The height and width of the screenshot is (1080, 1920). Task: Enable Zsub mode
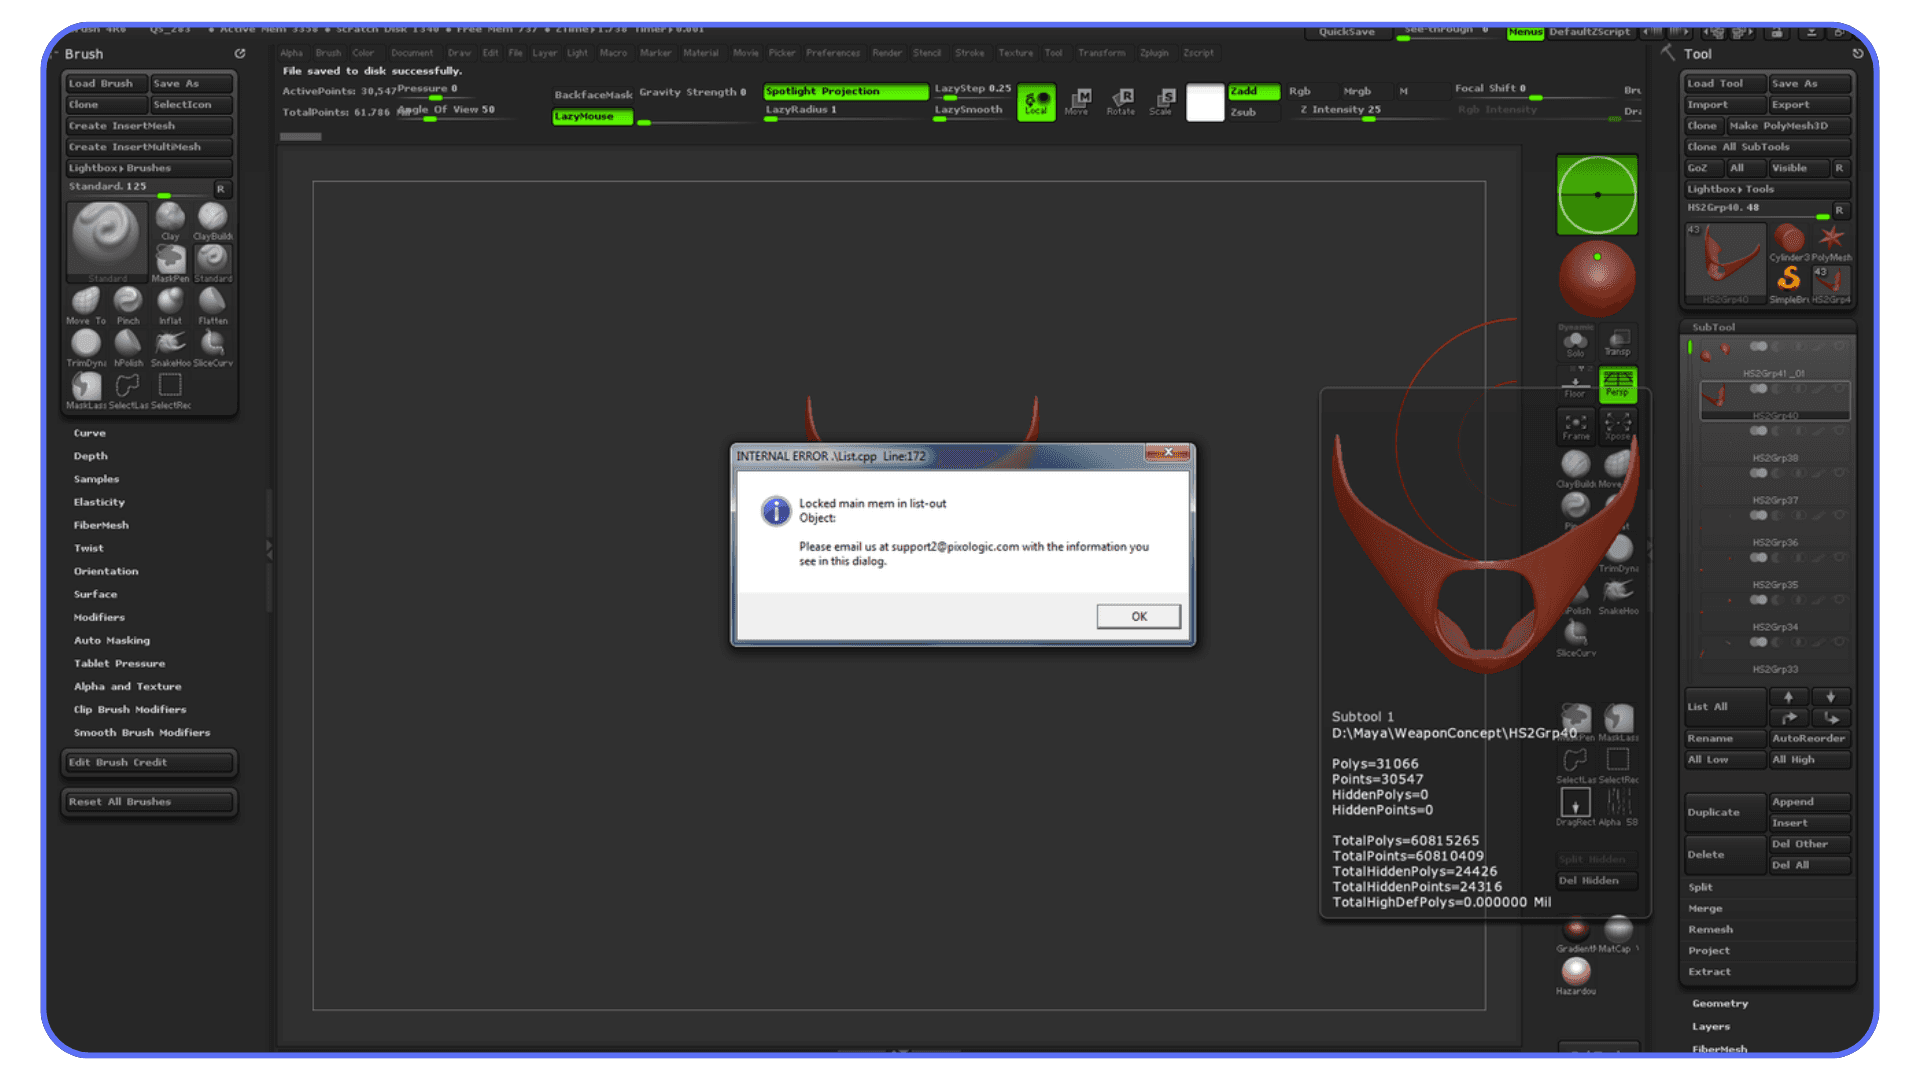[x=1254, y=112]
